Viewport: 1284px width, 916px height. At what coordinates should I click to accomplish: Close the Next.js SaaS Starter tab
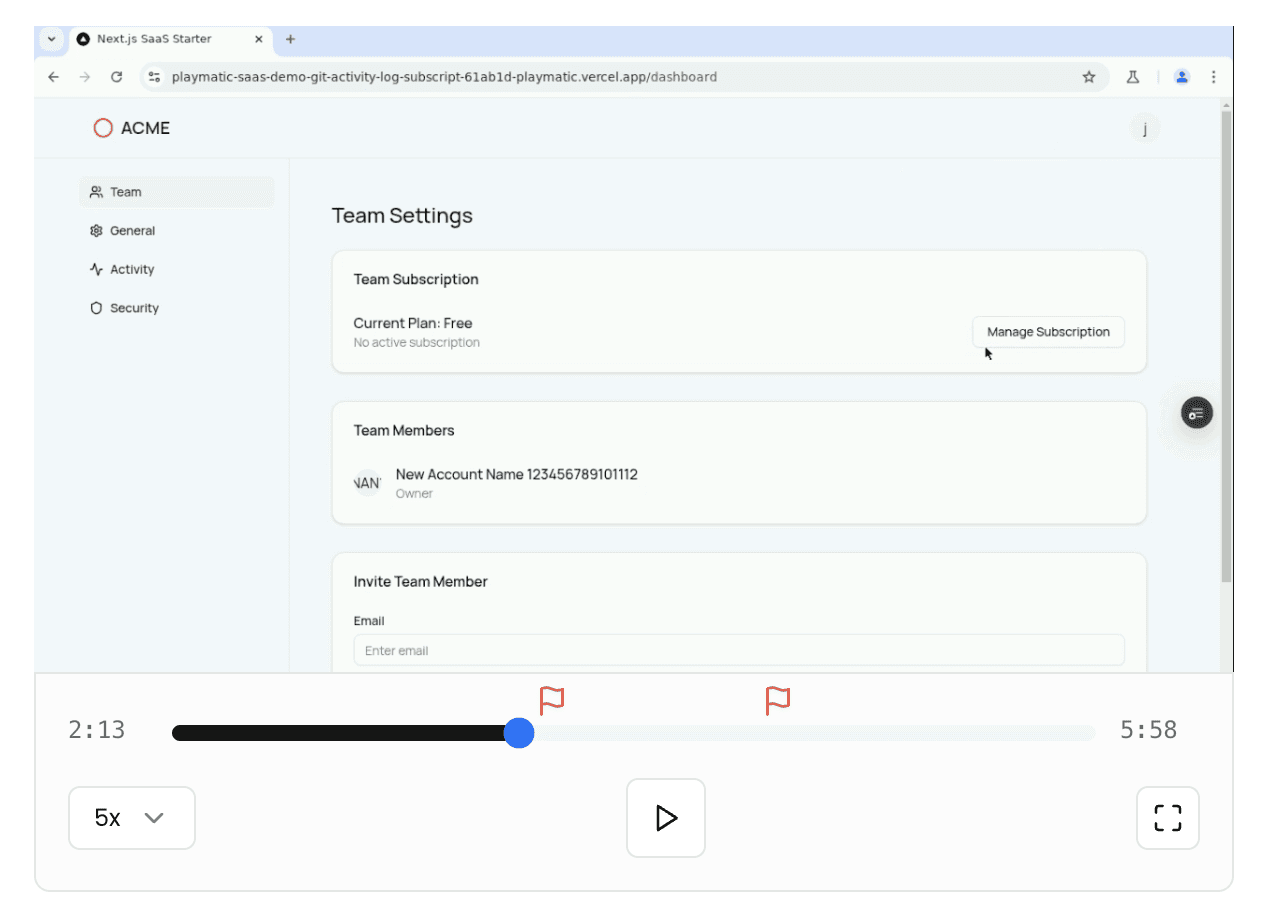click(258, 39)
